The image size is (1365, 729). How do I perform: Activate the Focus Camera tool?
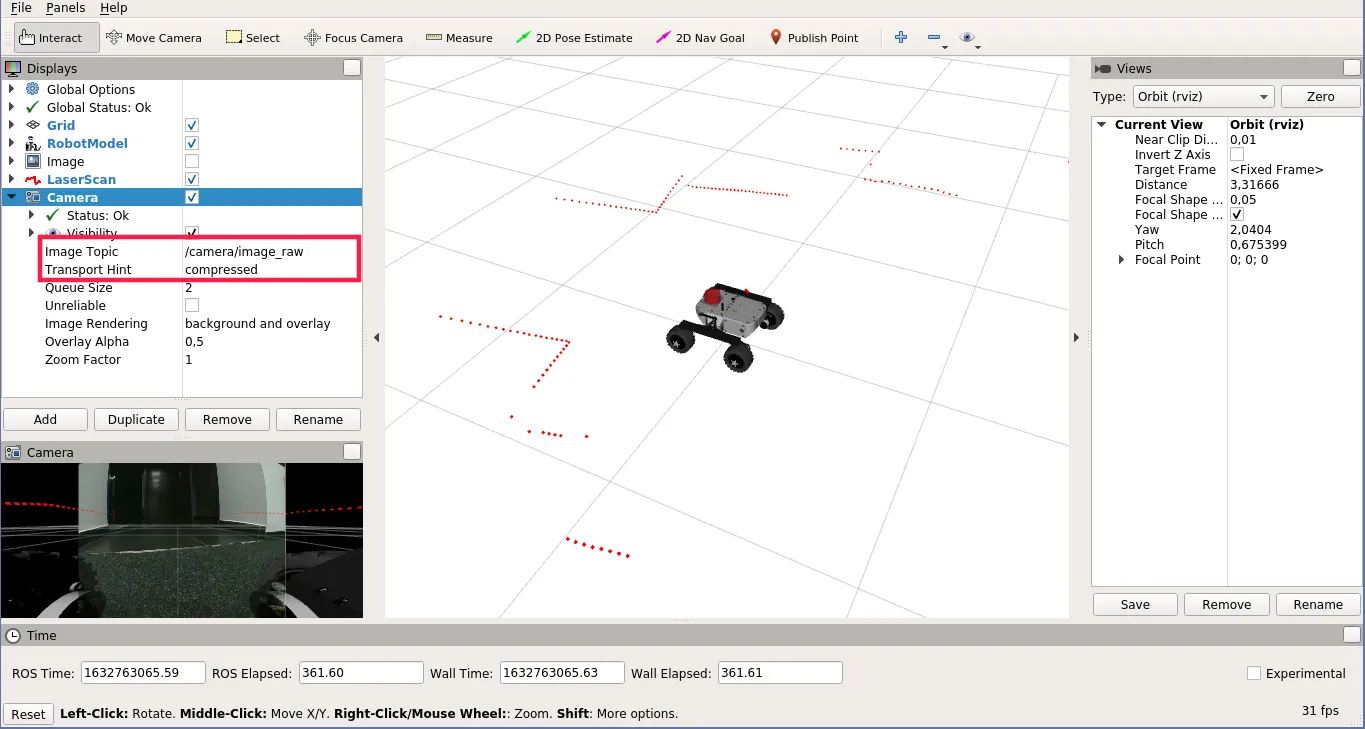pos(353,38)
